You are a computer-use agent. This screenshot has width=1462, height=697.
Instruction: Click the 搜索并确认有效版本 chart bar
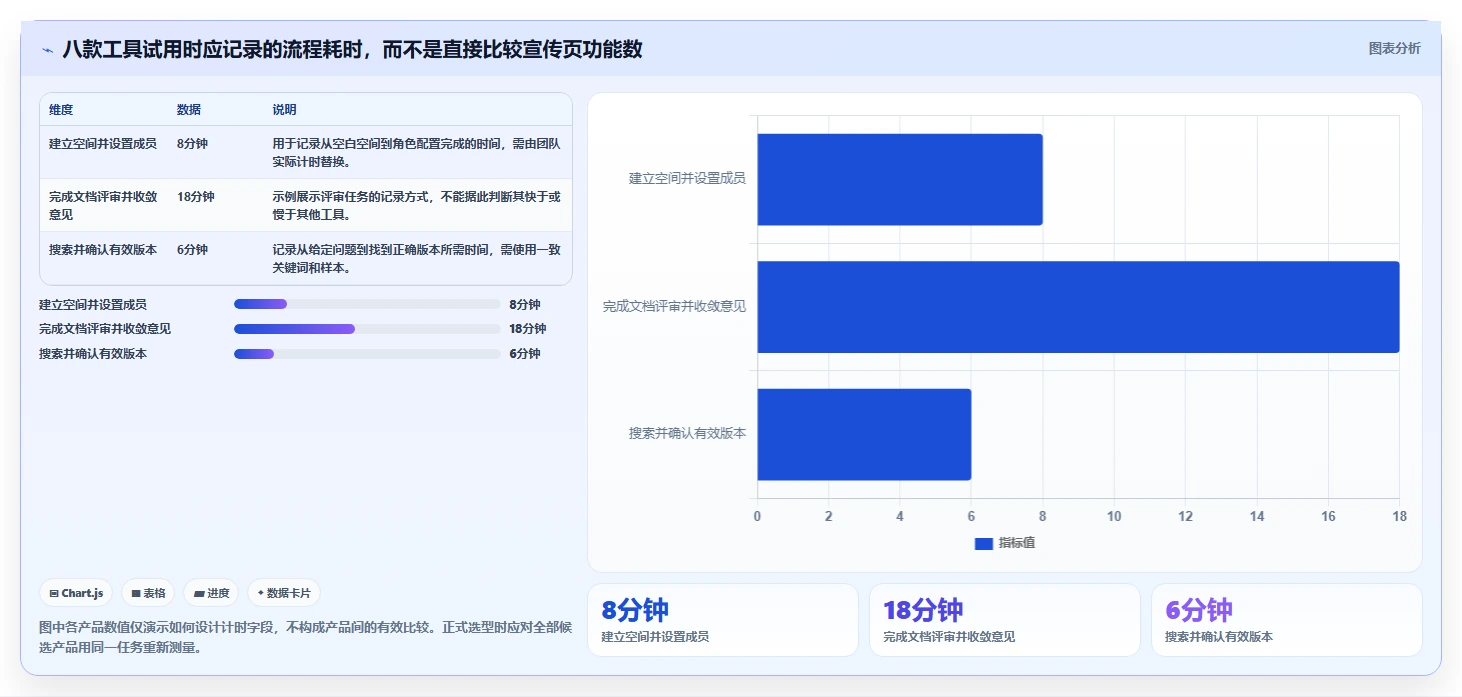[864, 434]
